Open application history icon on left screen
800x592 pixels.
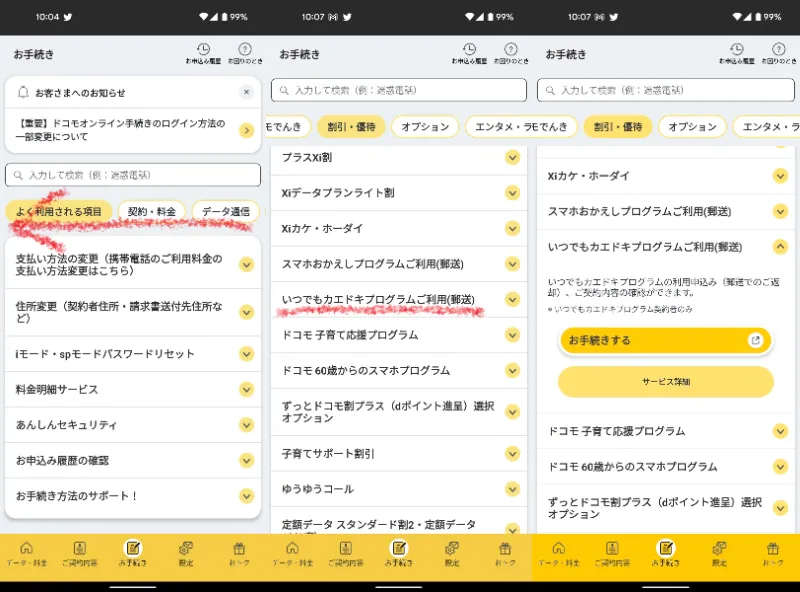(203, 53)
